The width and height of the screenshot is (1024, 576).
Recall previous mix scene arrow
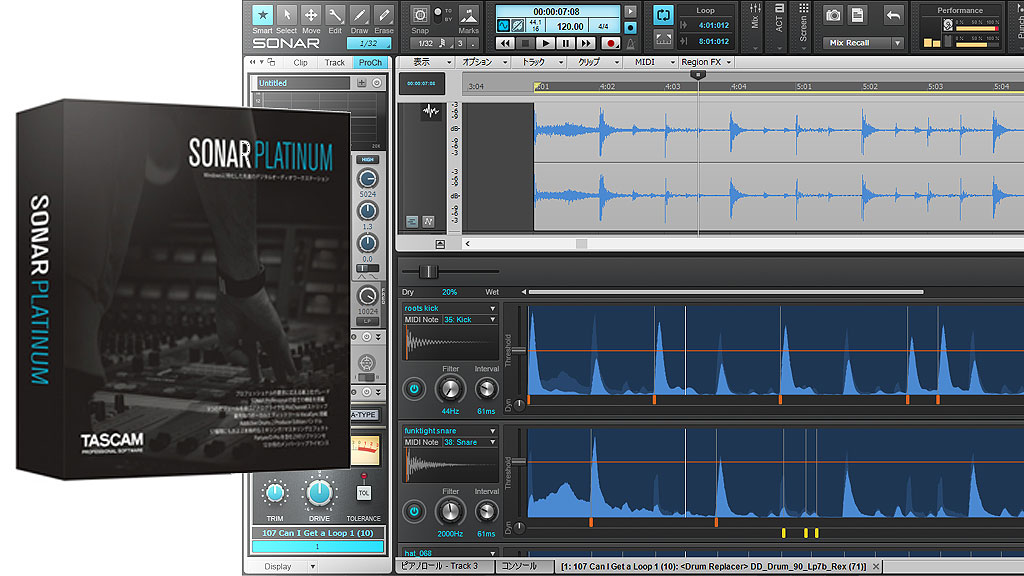[x=893, y=16]
